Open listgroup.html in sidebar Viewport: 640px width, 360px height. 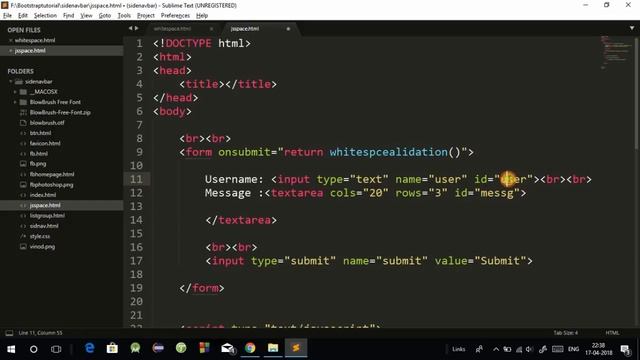click(x=47, y=216)
